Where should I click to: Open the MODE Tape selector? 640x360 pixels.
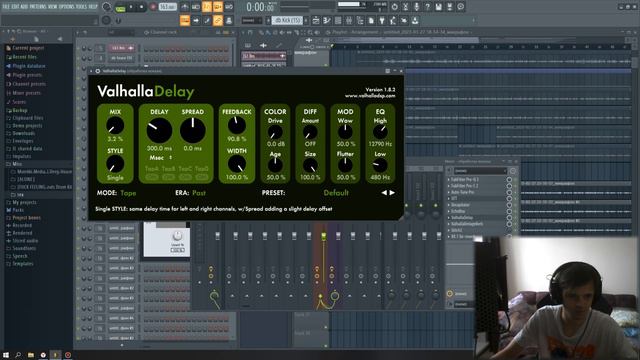[128, 193]
